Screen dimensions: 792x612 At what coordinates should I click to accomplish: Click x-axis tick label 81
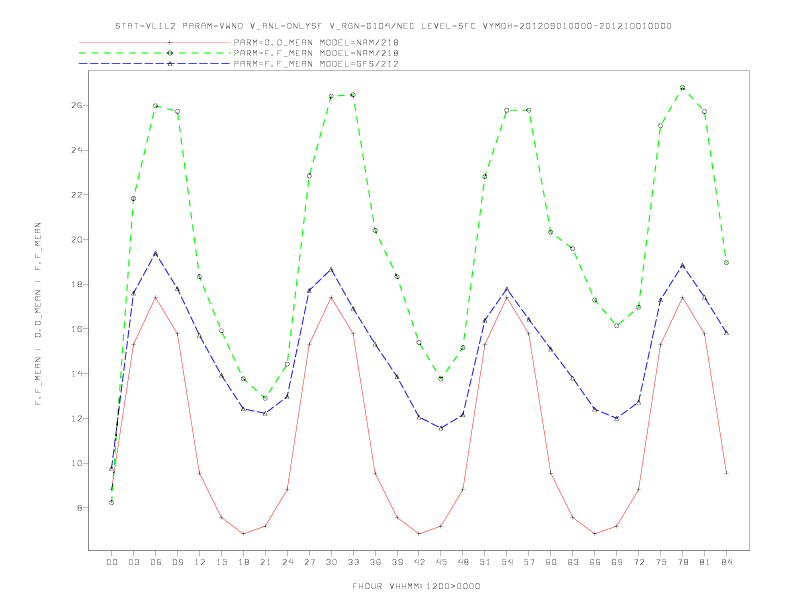pyautogui.click(x=705, y=562)
